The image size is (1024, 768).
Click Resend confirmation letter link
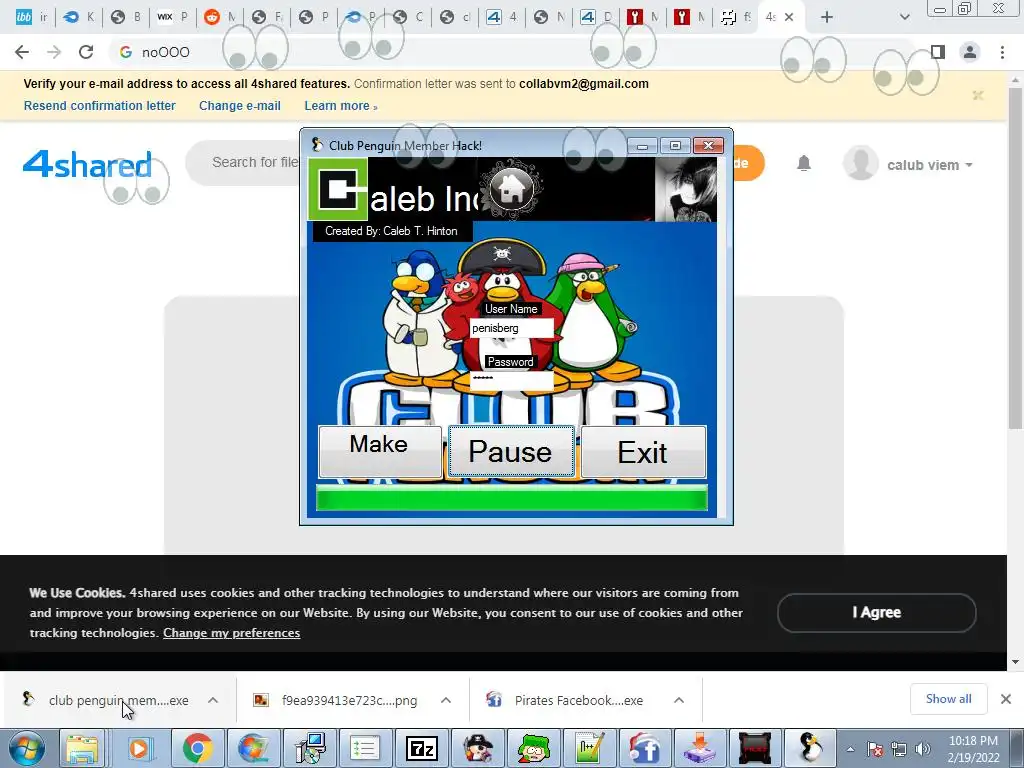[x=99, y=106]
